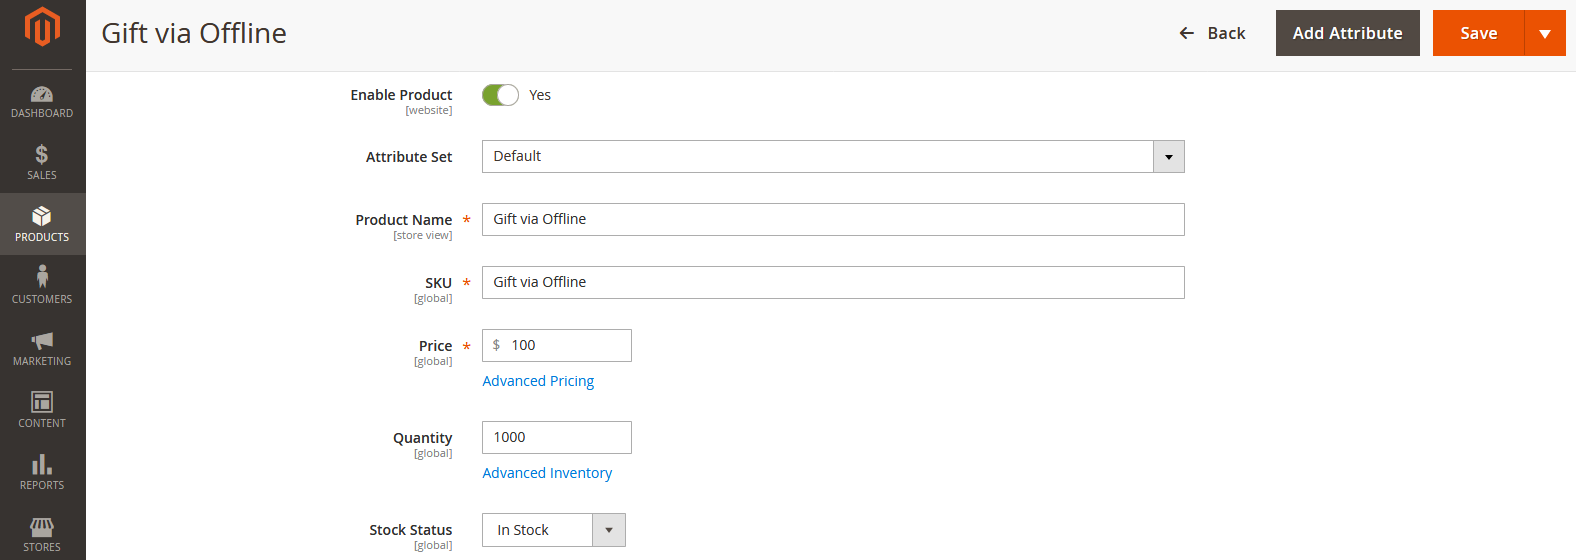The width and height of the screenshot is (1576, 560).
Task: Toggle the Enable Product switch
Action: click(x=500, y=95)
